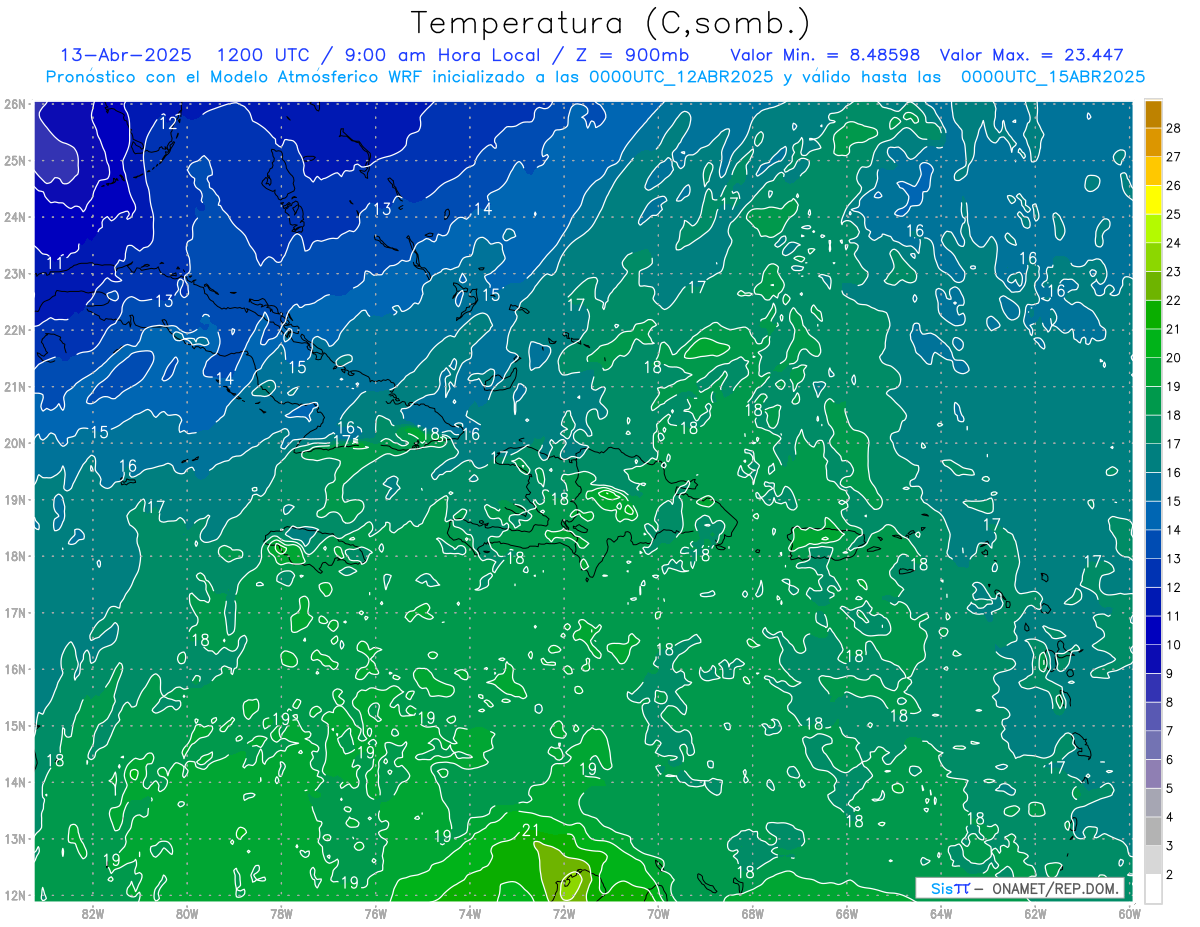Click the '1200 UTC' time label
Image resolution: width=1200 pixels, height=927 pixels.
263,55
